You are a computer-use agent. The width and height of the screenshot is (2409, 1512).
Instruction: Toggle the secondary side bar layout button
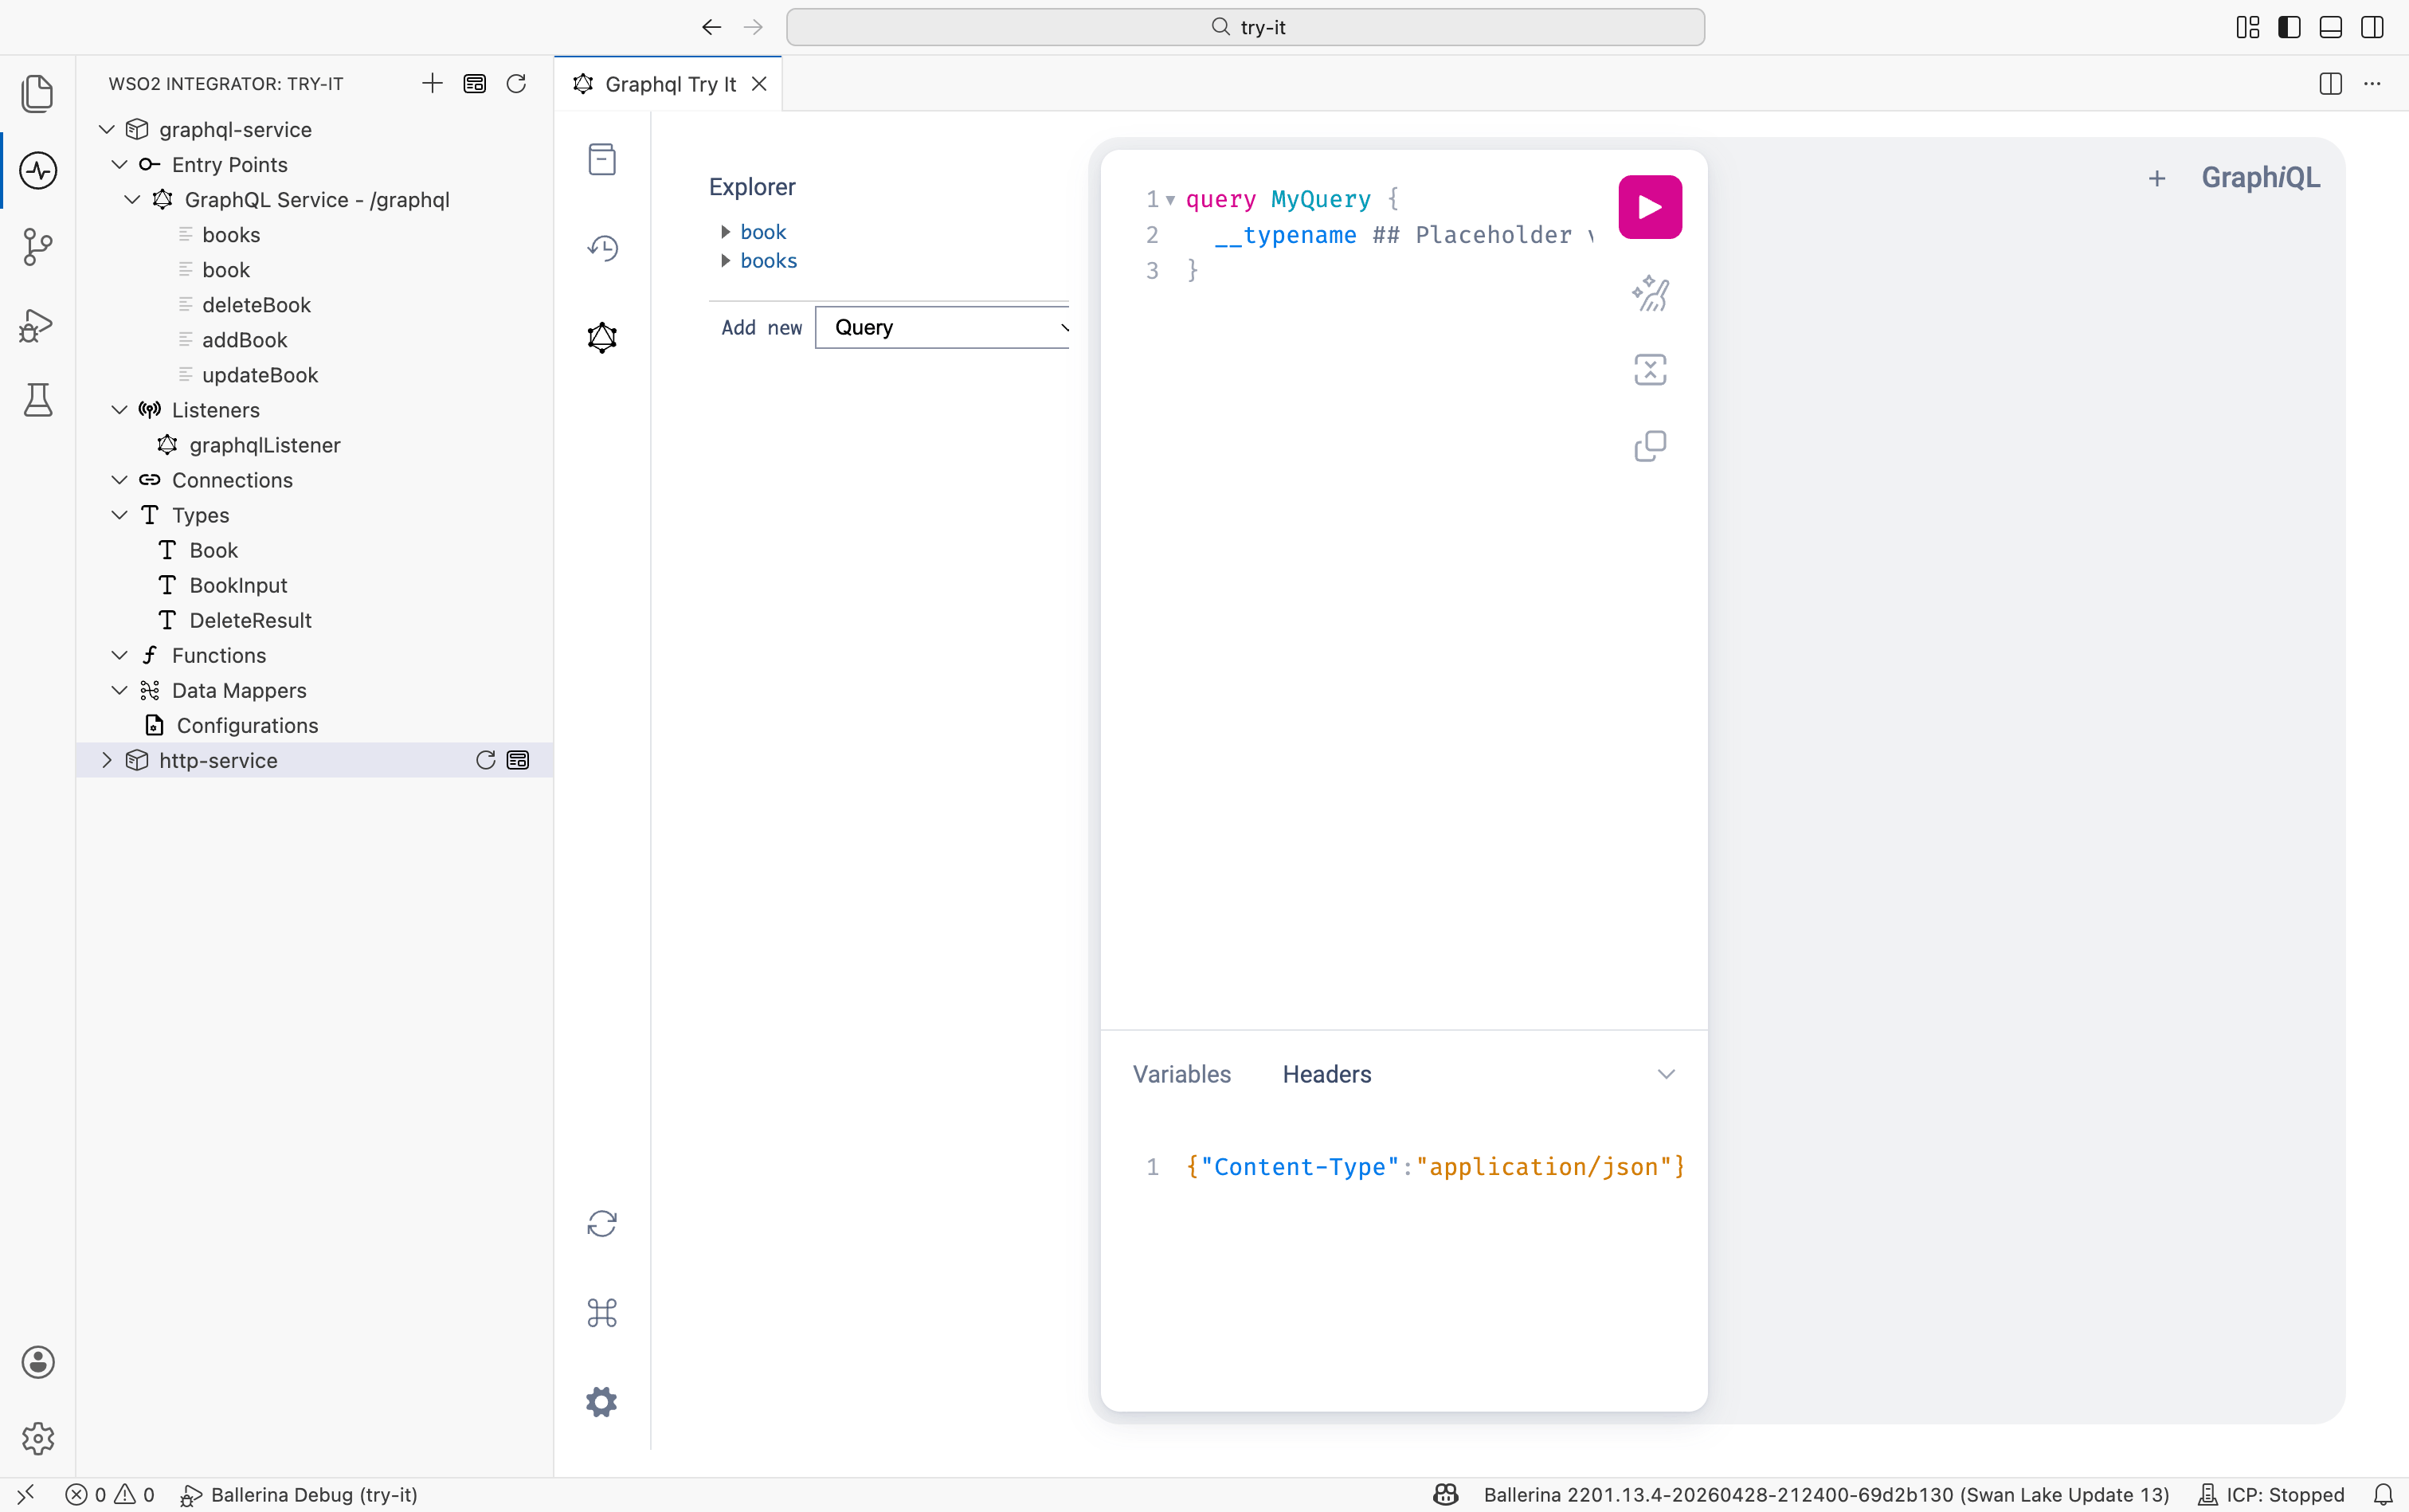point(2372,27)
